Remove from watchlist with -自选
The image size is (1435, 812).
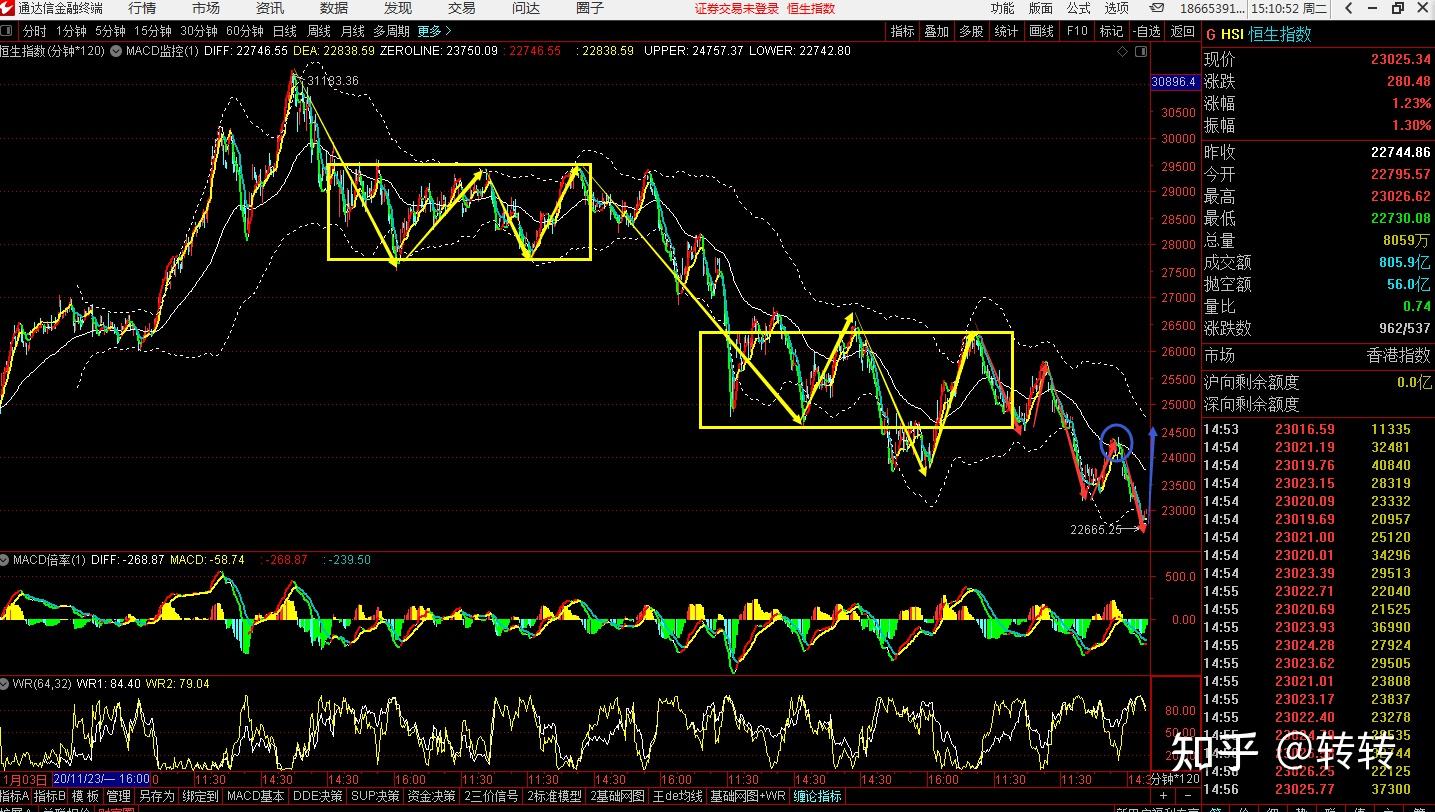(1147, 31)
